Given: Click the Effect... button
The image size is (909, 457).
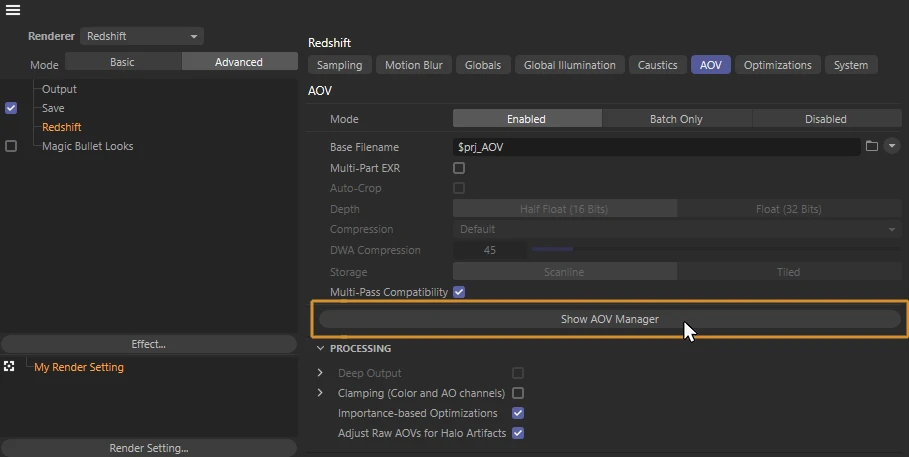Looking at the screenshot, I should pyautogui.click(x=148, y=344).
